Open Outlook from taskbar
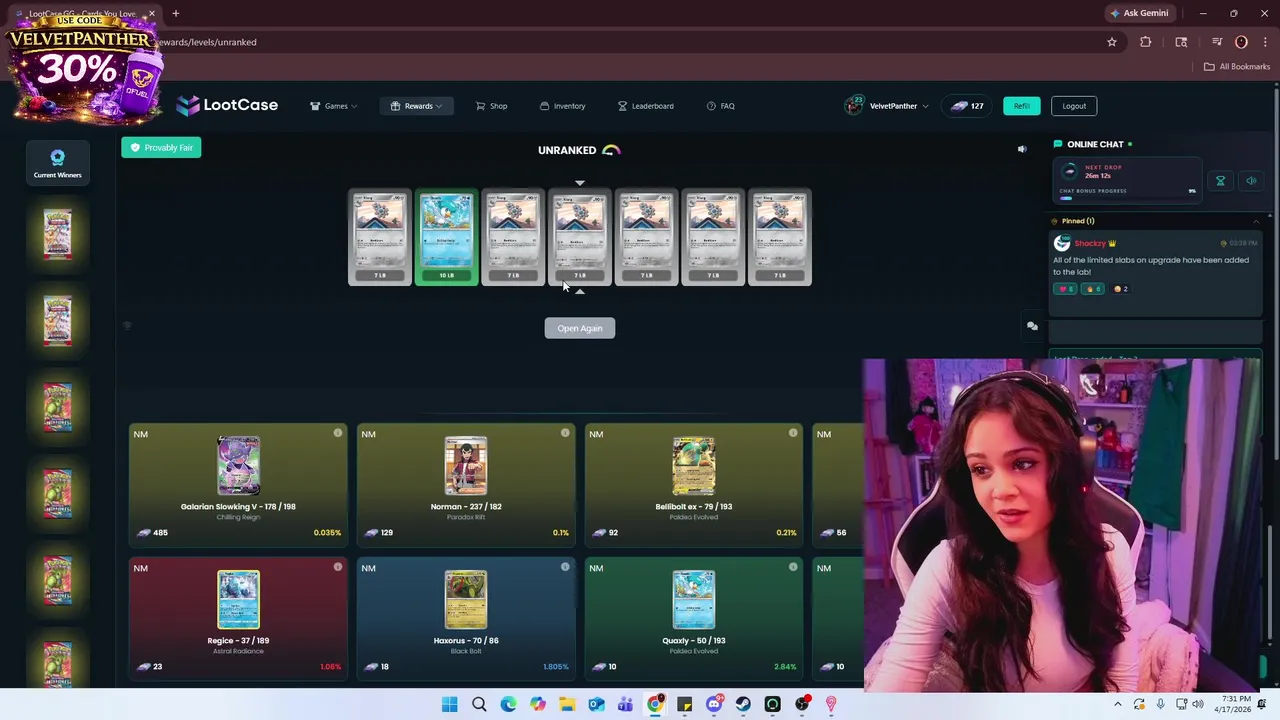1280x720 pixels. coord(596,705)
